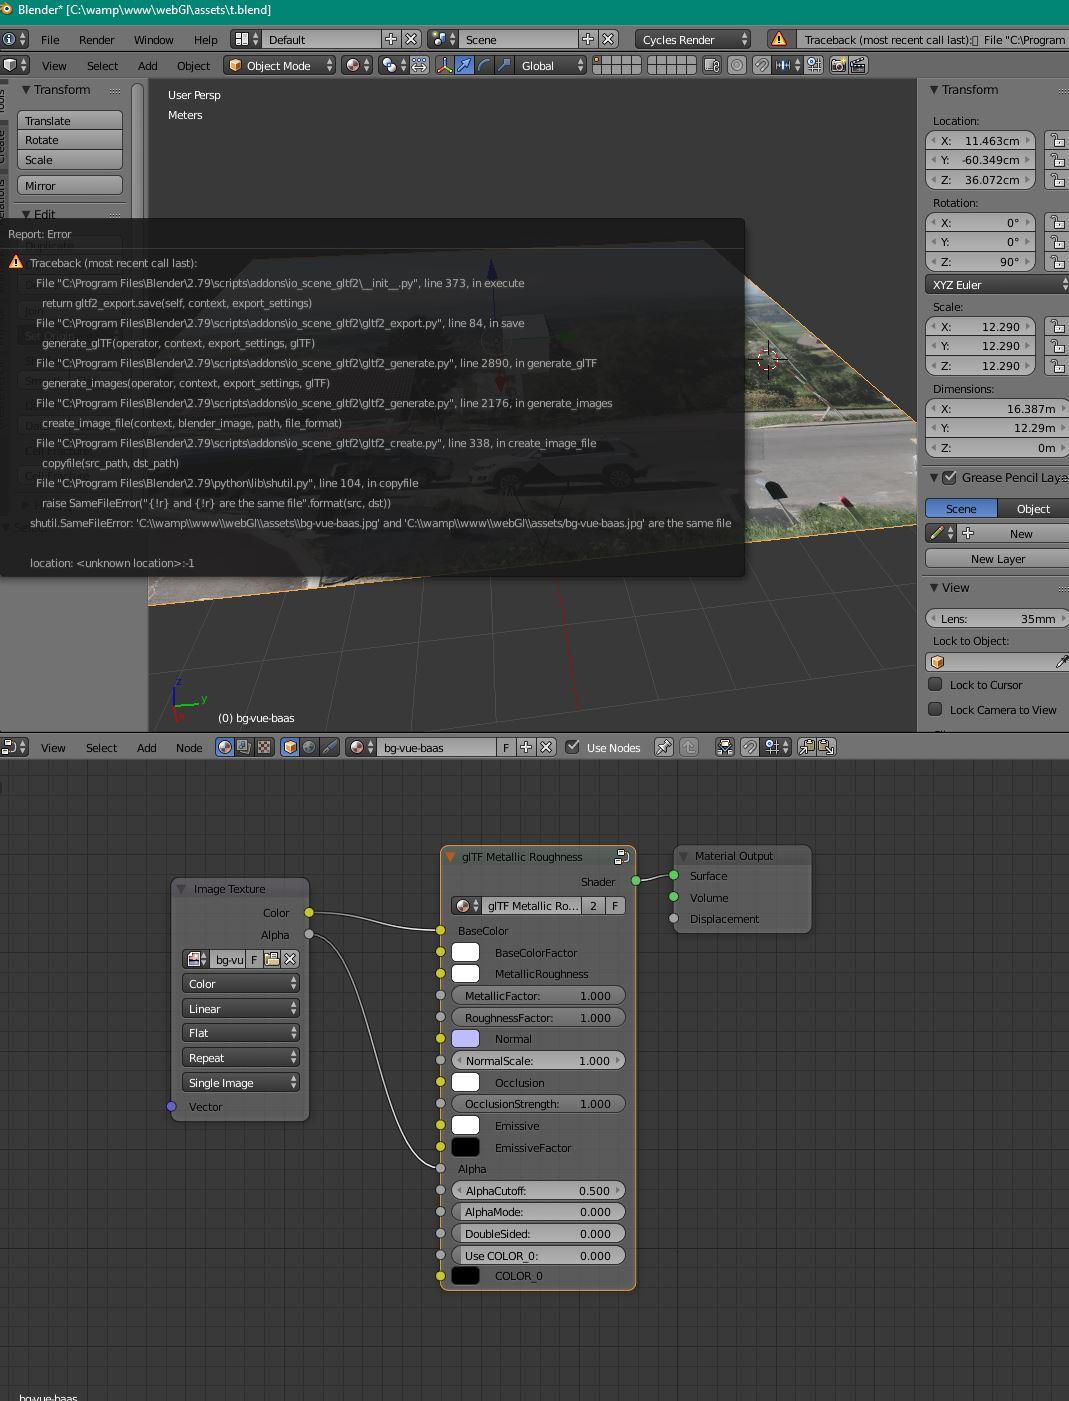1069x1401 pixels.
Task: Enable the Use Nodes checkbox
Action: [x=573, y=747]
